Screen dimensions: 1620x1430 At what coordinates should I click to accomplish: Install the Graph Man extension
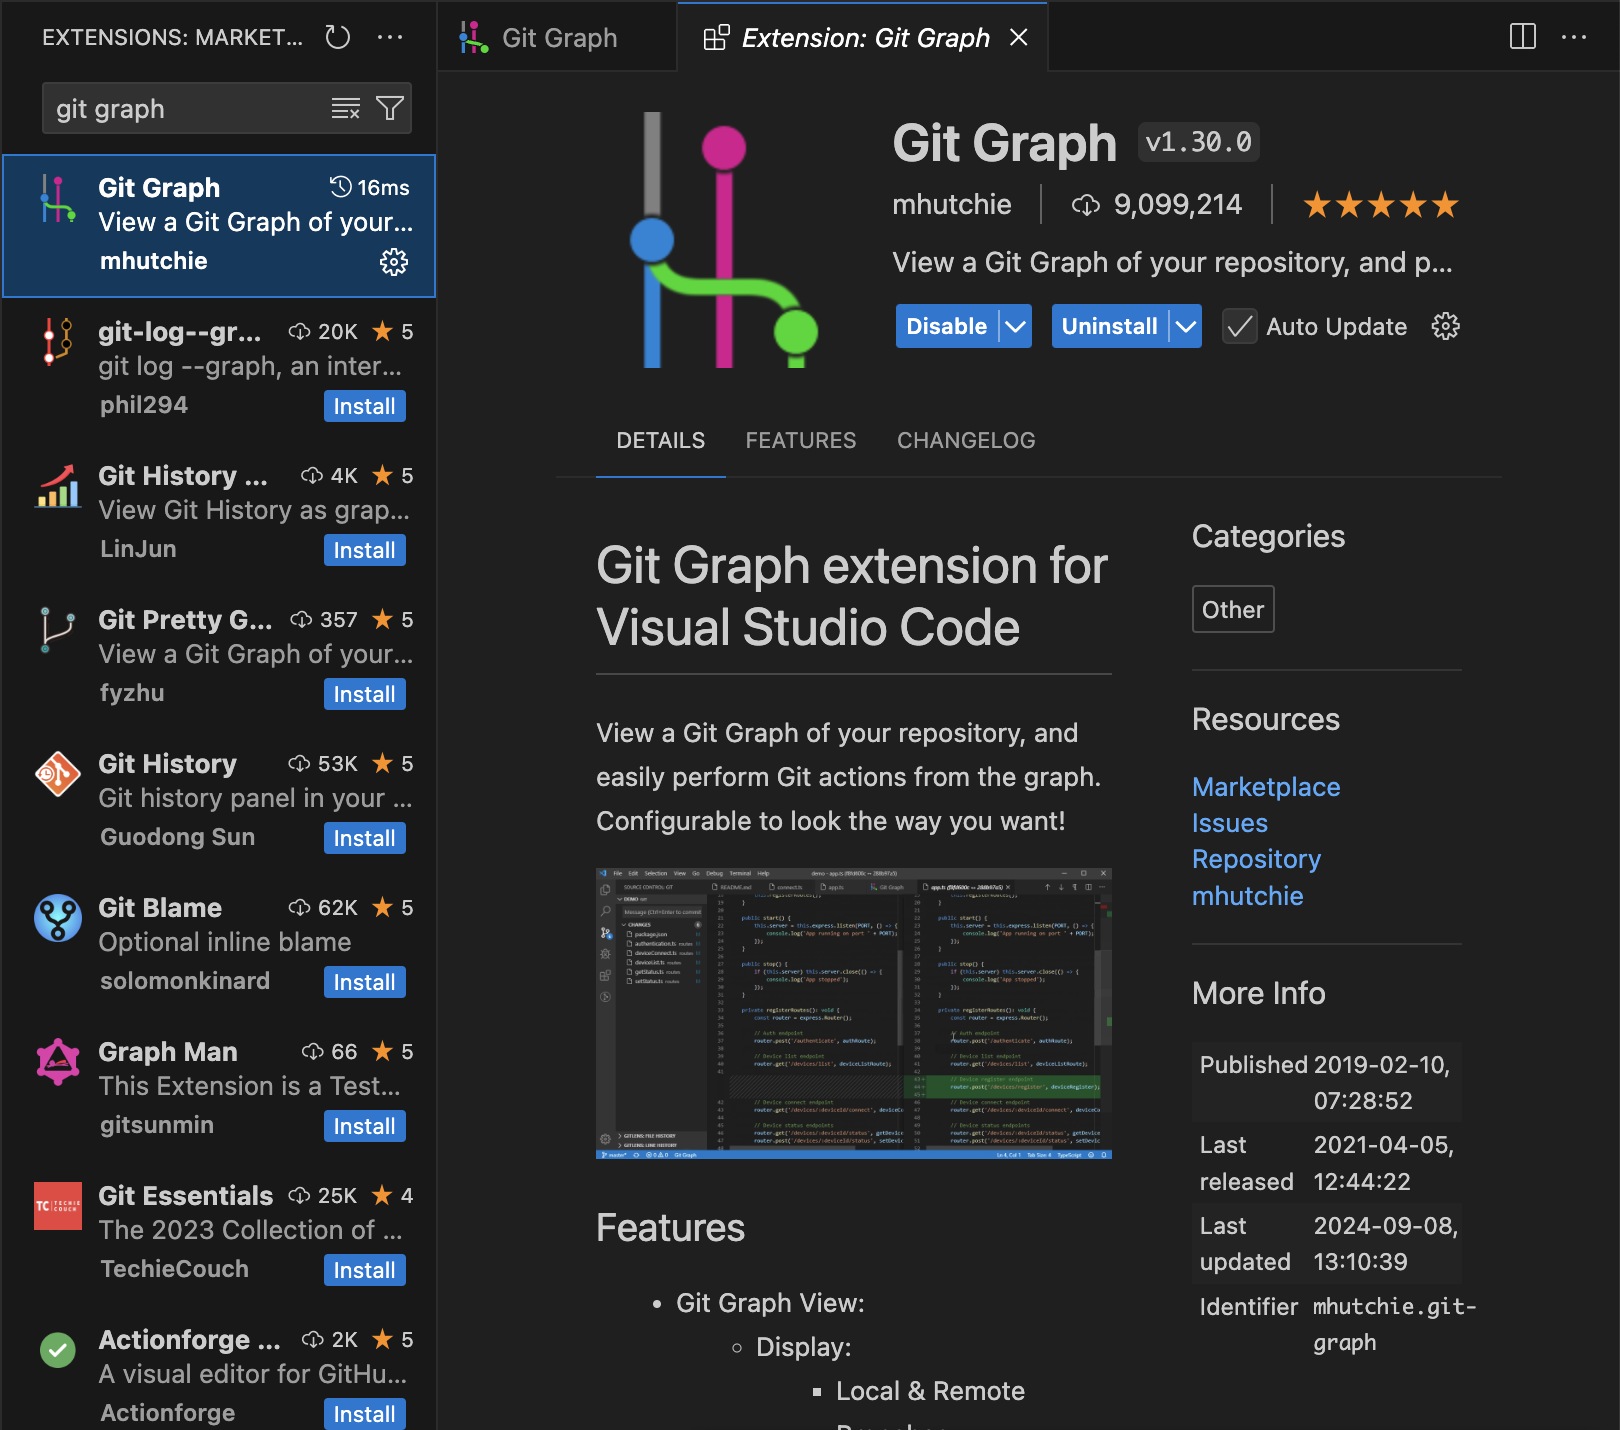point(364,1126)
